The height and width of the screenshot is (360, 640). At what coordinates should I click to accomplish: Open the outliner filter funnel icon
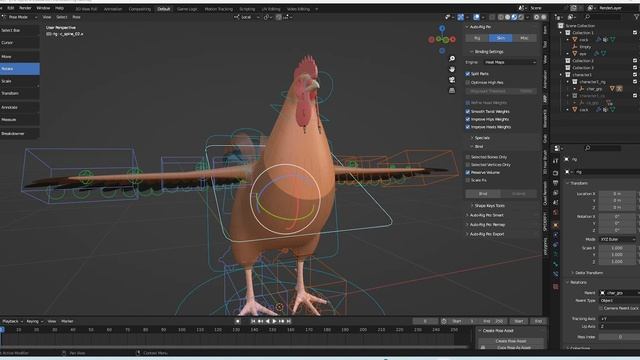point(637,17)
